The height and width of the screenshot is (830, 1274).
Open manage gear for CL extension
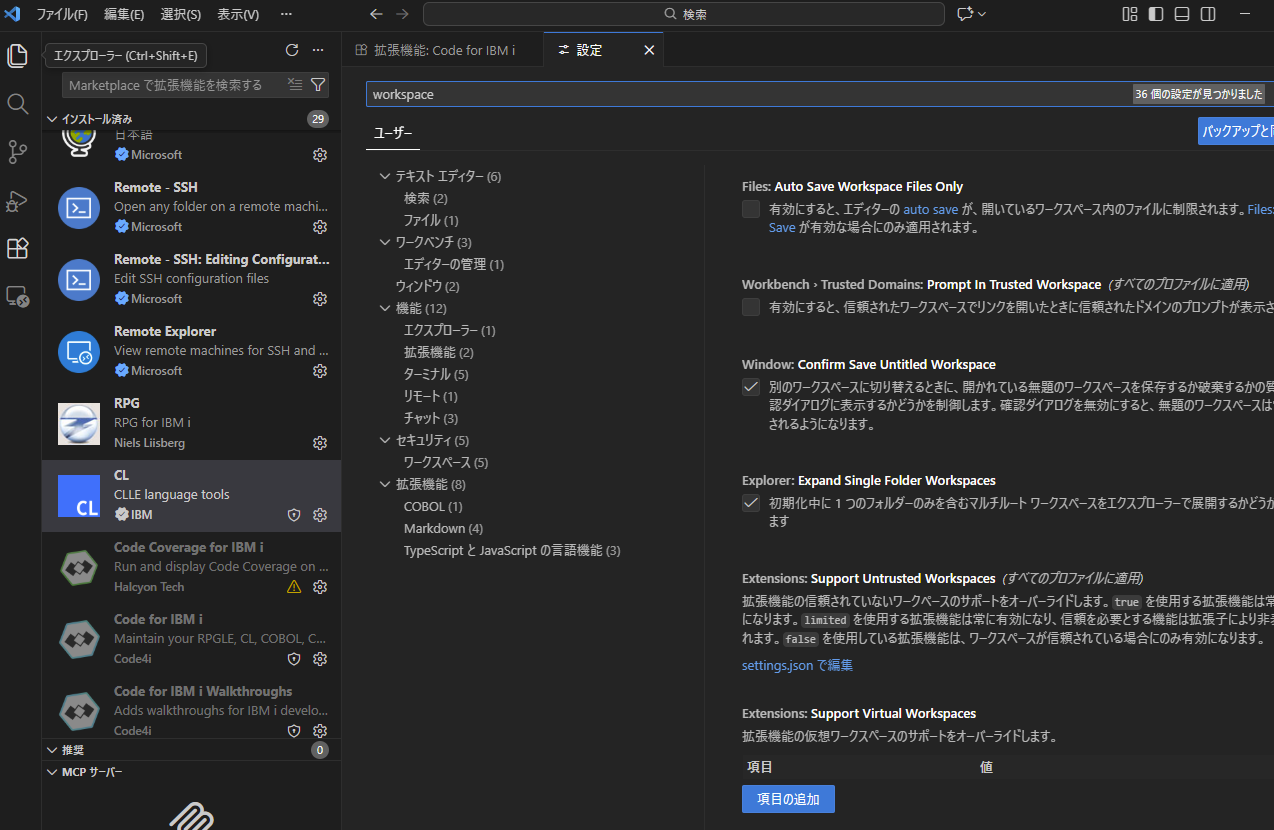coord(320,515)
